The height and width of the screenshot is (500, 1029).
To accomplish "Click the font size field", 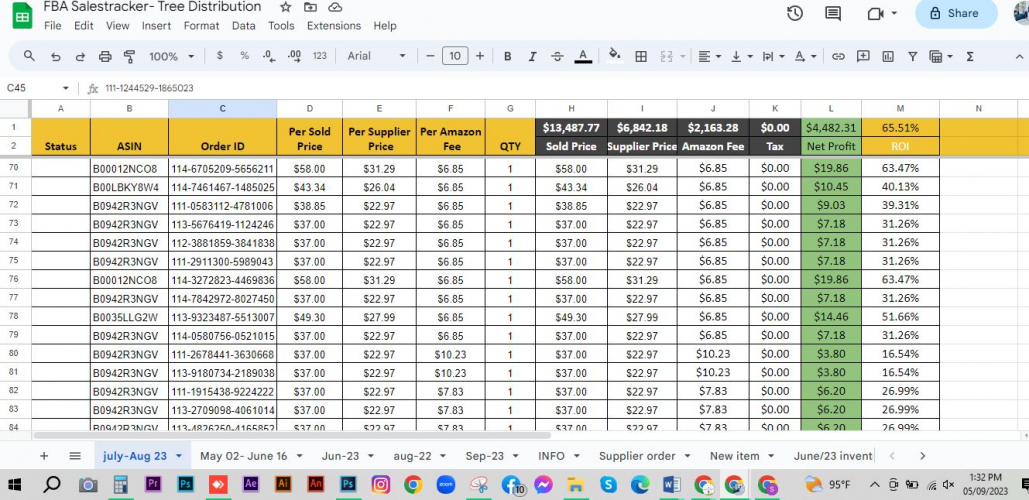I will [x=455, y=56].
